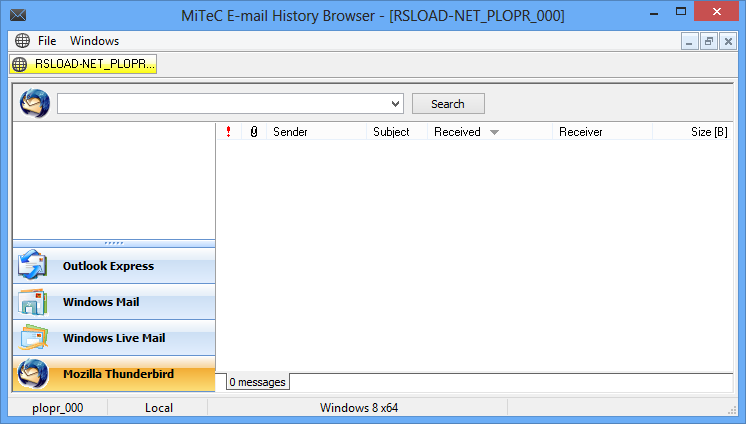This screenshot has width=746, height=424.
Task: Toggle the Received sort direction arrow
Action: tap(494, 132)
